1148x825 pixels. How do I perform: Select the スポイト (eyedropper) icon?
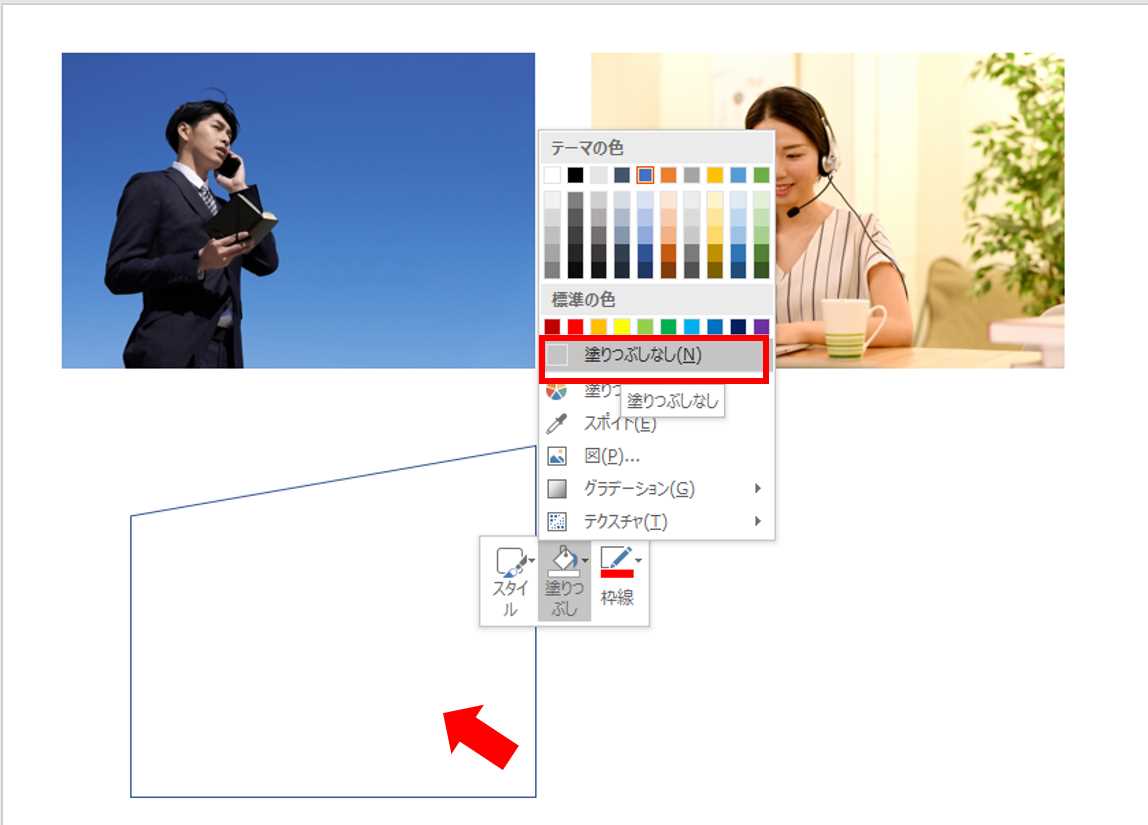coord(556,424)
